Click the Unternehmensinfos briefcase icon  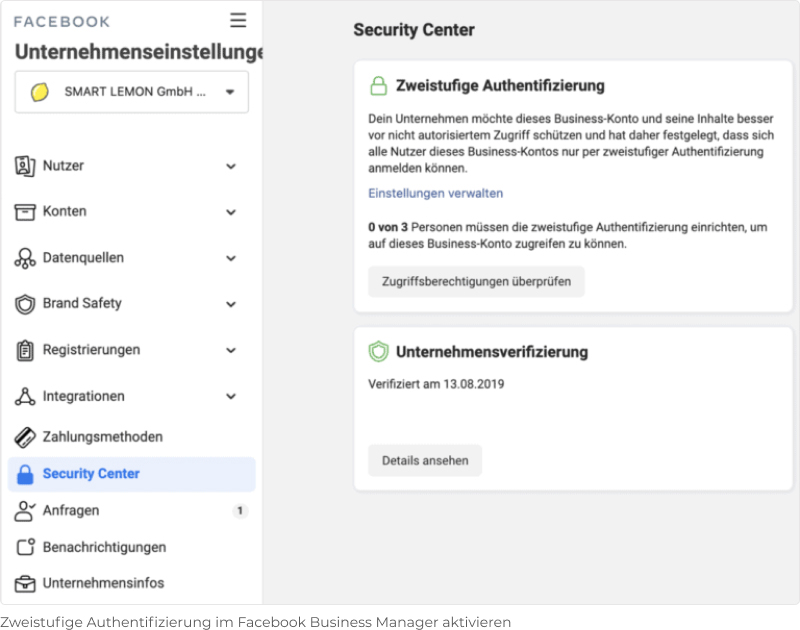(x=24, y=584)
